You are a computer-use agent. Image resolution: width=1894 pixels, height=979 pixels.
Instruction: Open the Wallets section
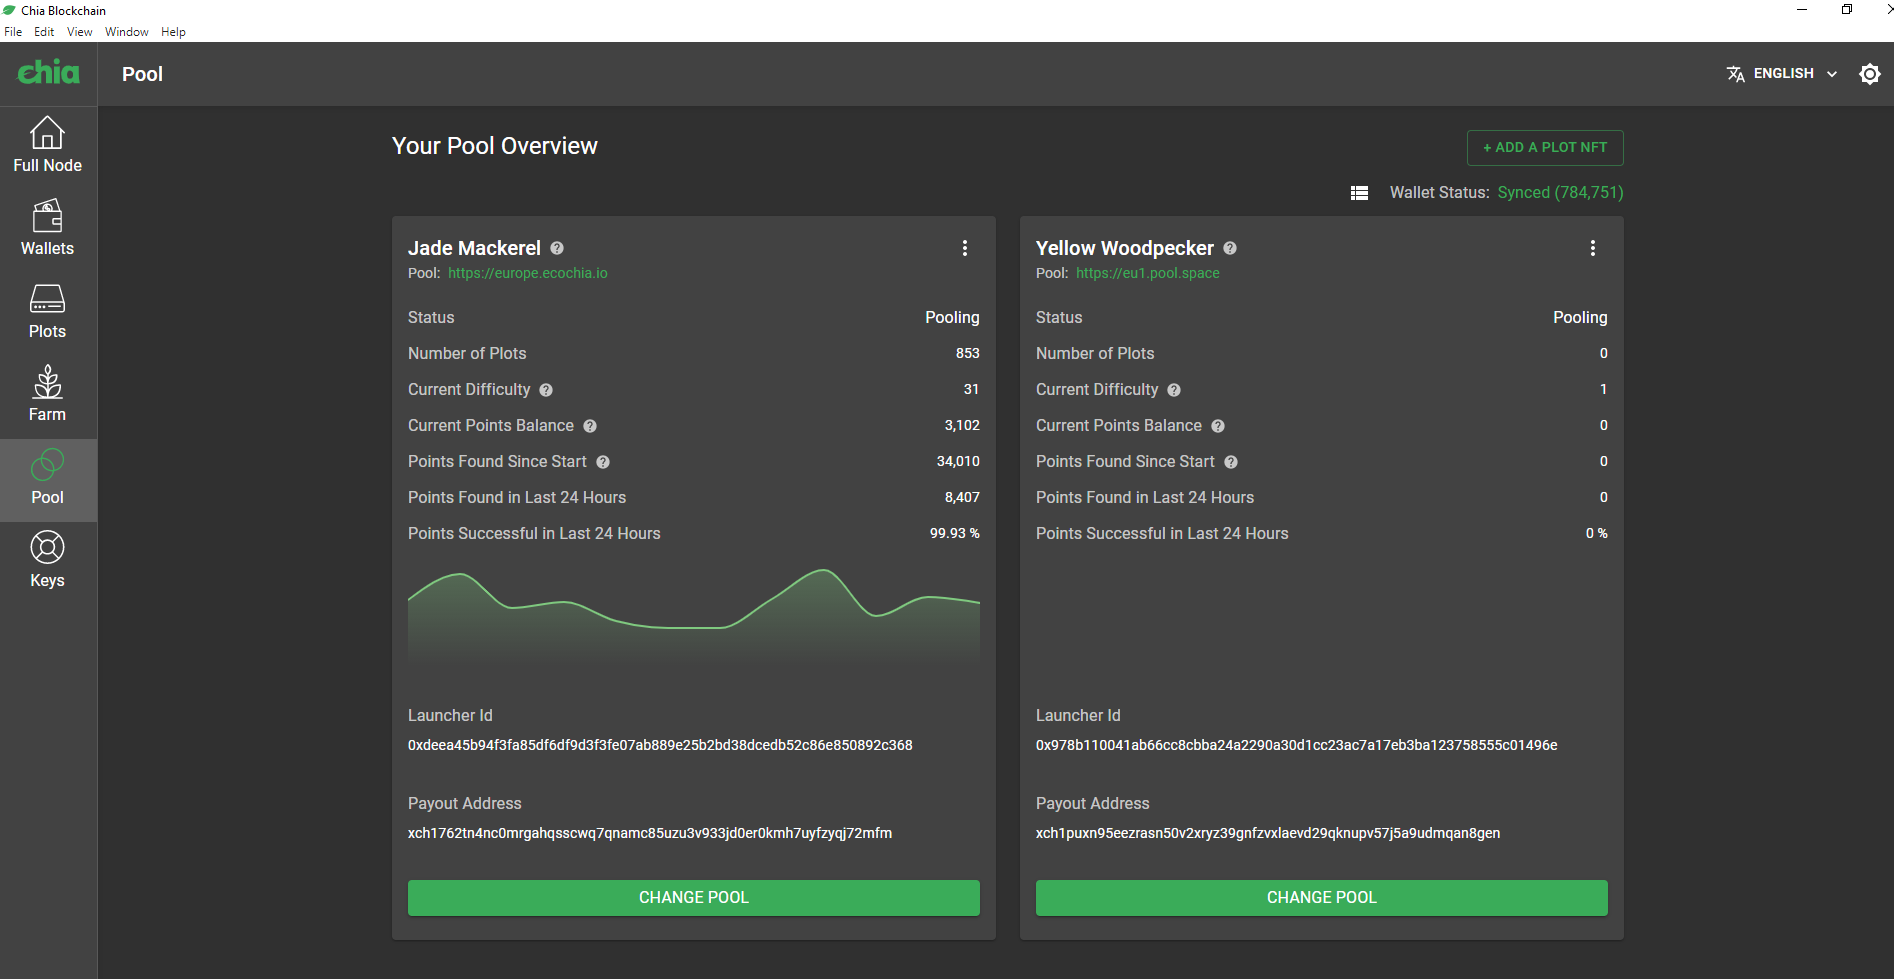click(48, 230)
